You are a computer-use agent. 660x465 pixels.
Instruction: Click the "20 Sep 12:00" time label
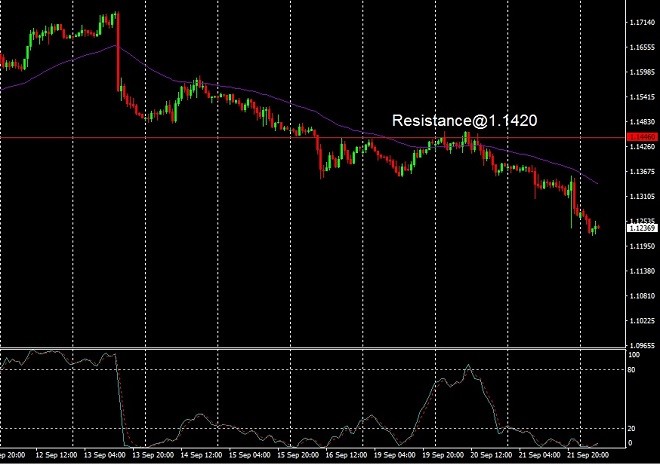(491, 455)
